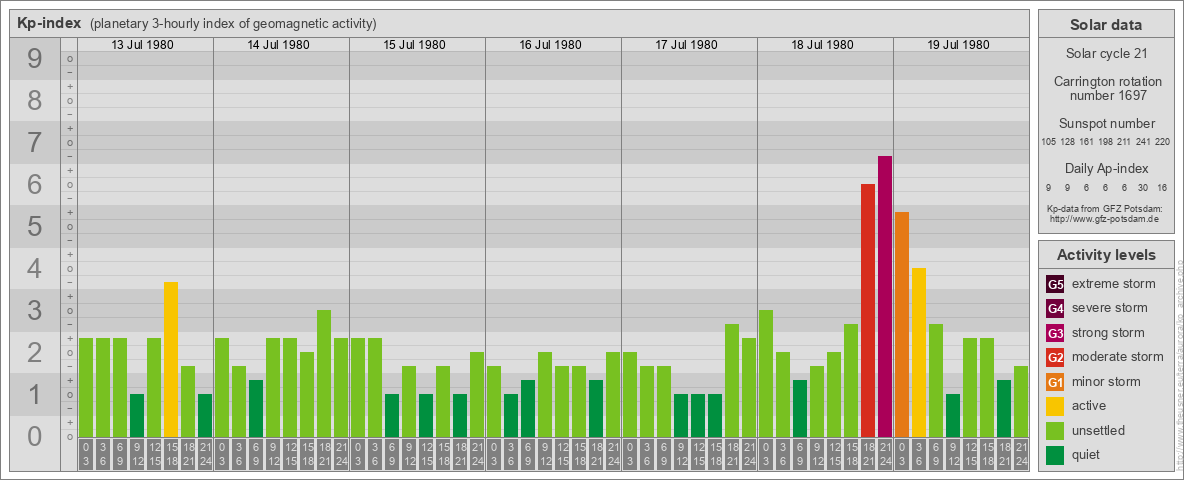Click daily Ap-index value 30
Viewport: 1184px width, 480px height.
[1143, 187]
